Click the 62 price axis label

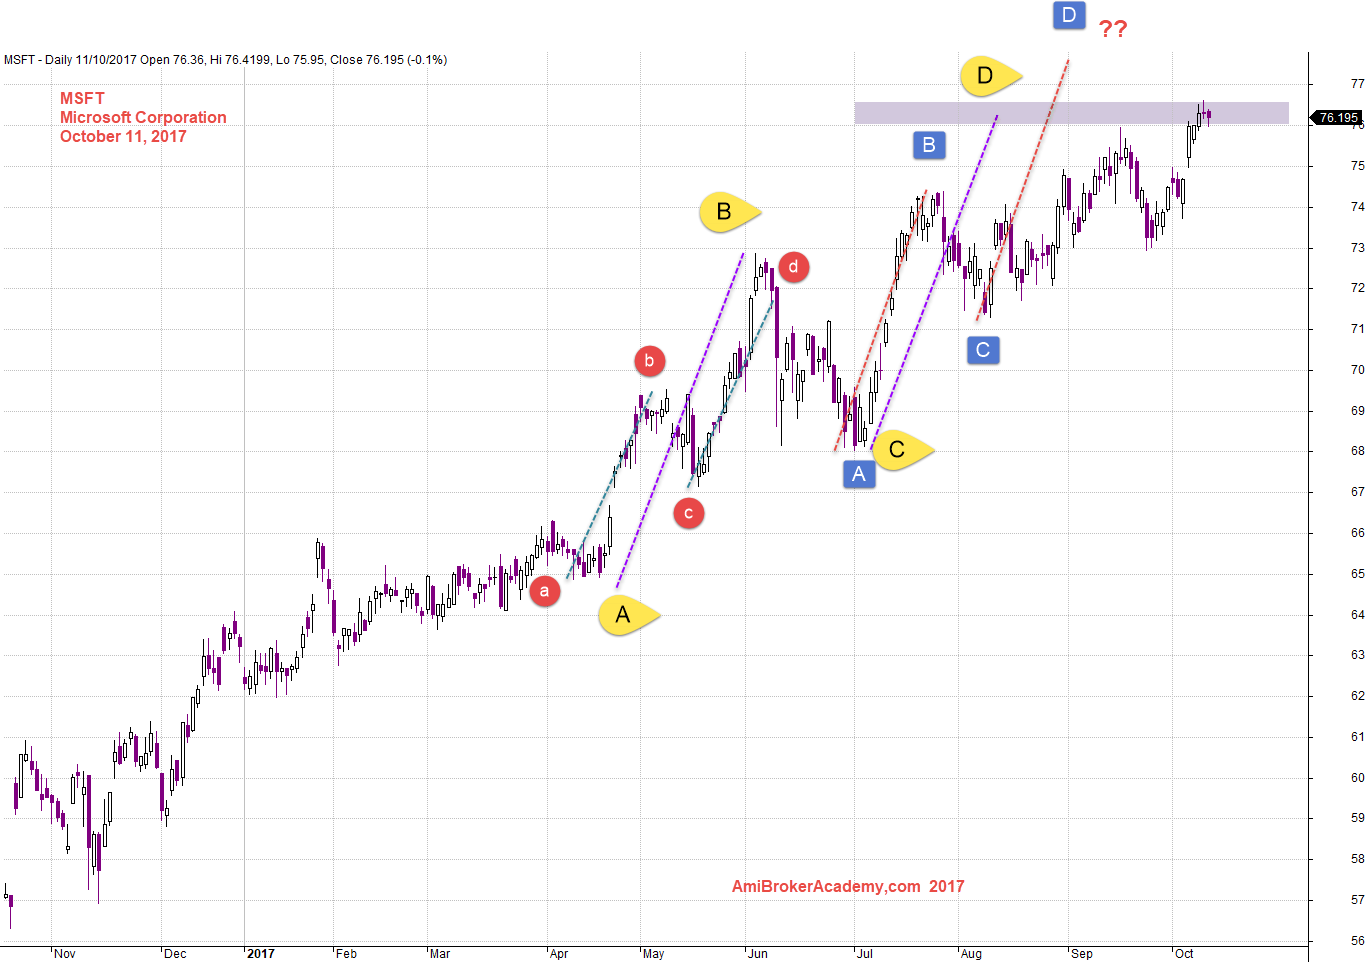click(x=1357, y=696)
